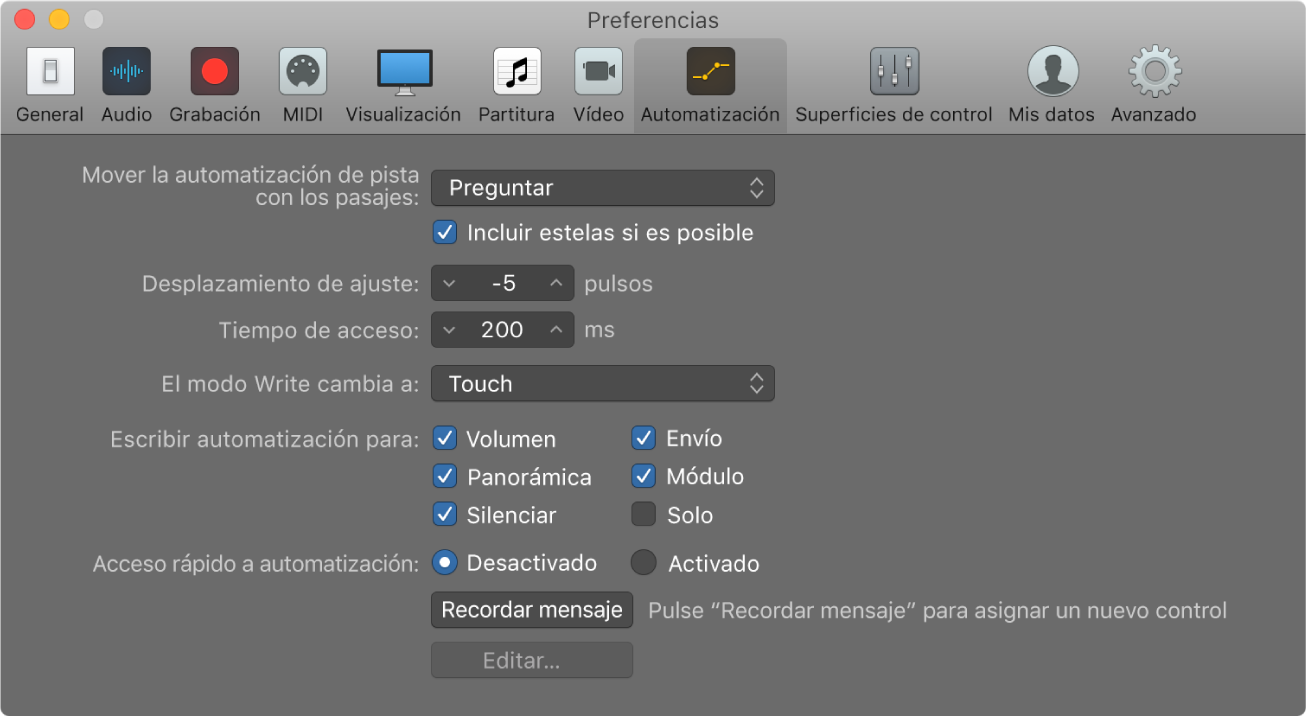Open the General preferences icon
This screenshot has width=1306, height=718.
50,72
